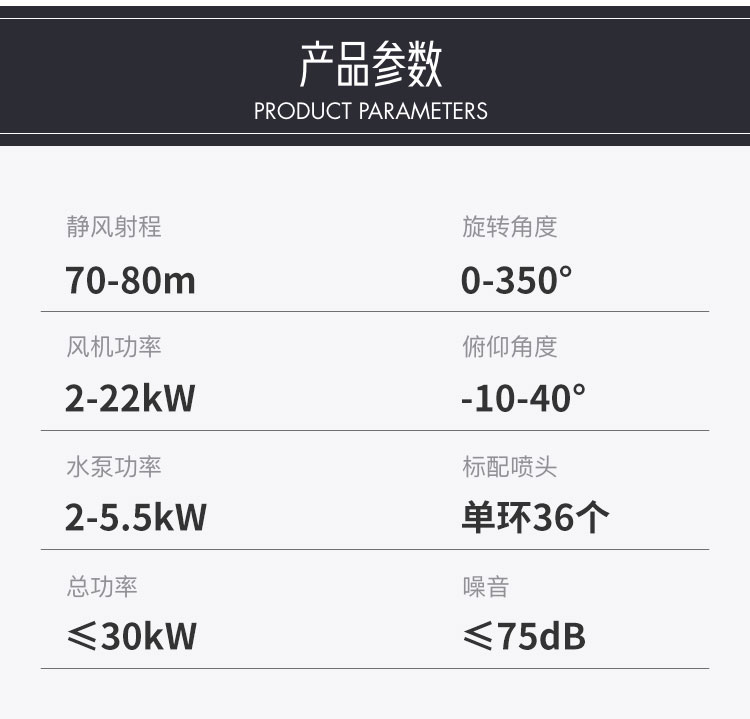Click the 0-350° rotation value
Image resolution: width=750 pixels, height=719 pixels.
[x=516, y=280]
